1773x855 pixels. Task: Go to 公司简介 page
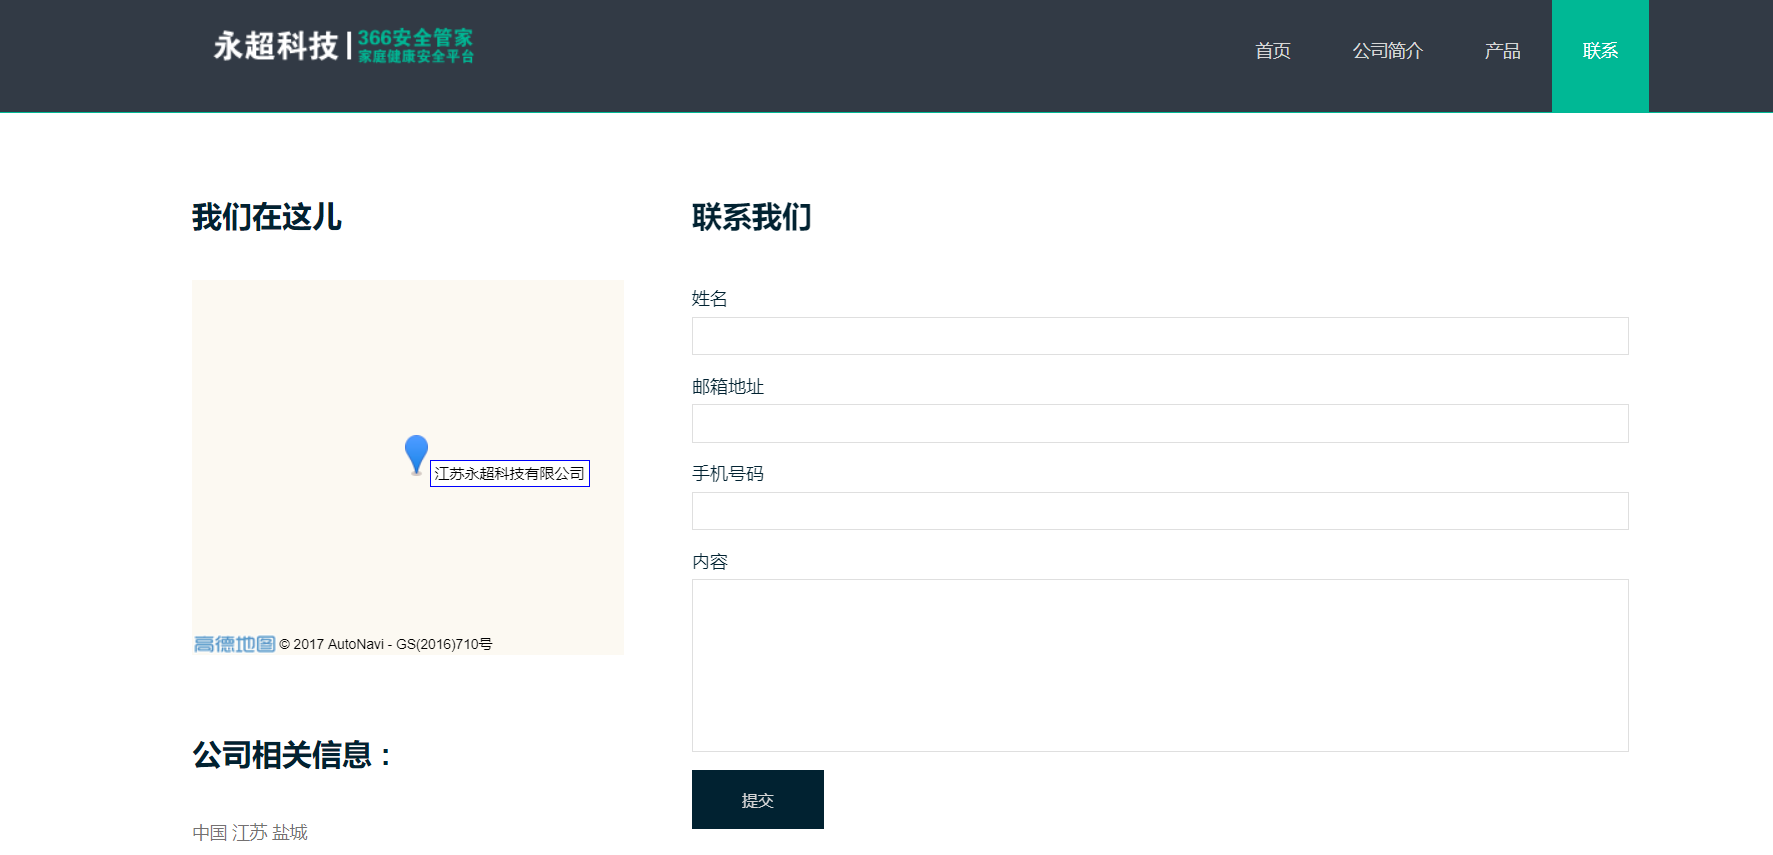[x=1388, y=51]
